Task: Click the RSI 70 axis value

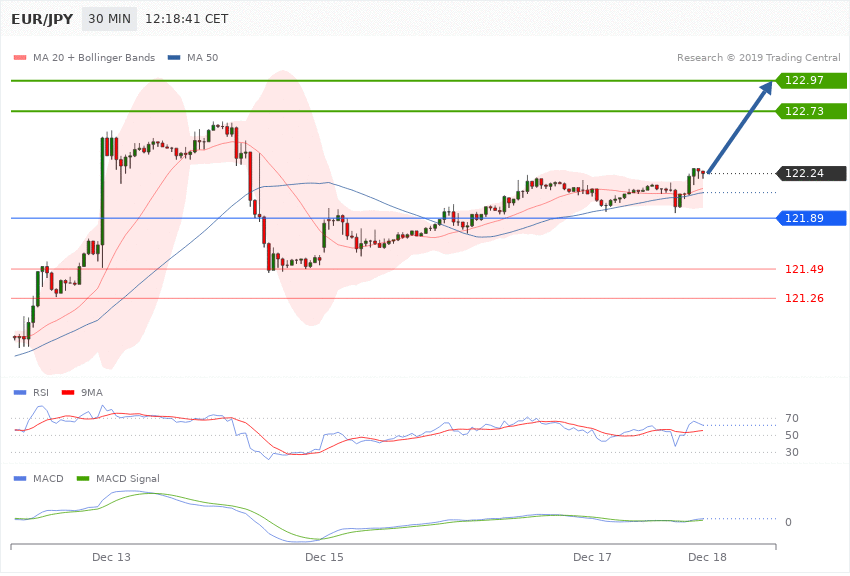Action: [x=791, y=418]
